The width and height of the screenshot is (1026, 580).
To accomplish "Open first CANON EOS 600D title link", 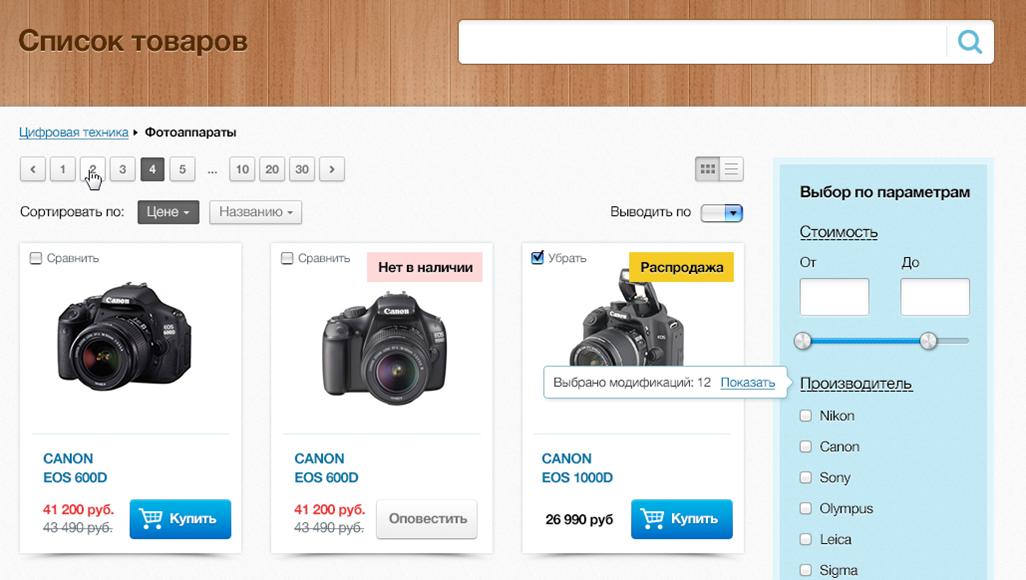I will (x=75, y=468).
